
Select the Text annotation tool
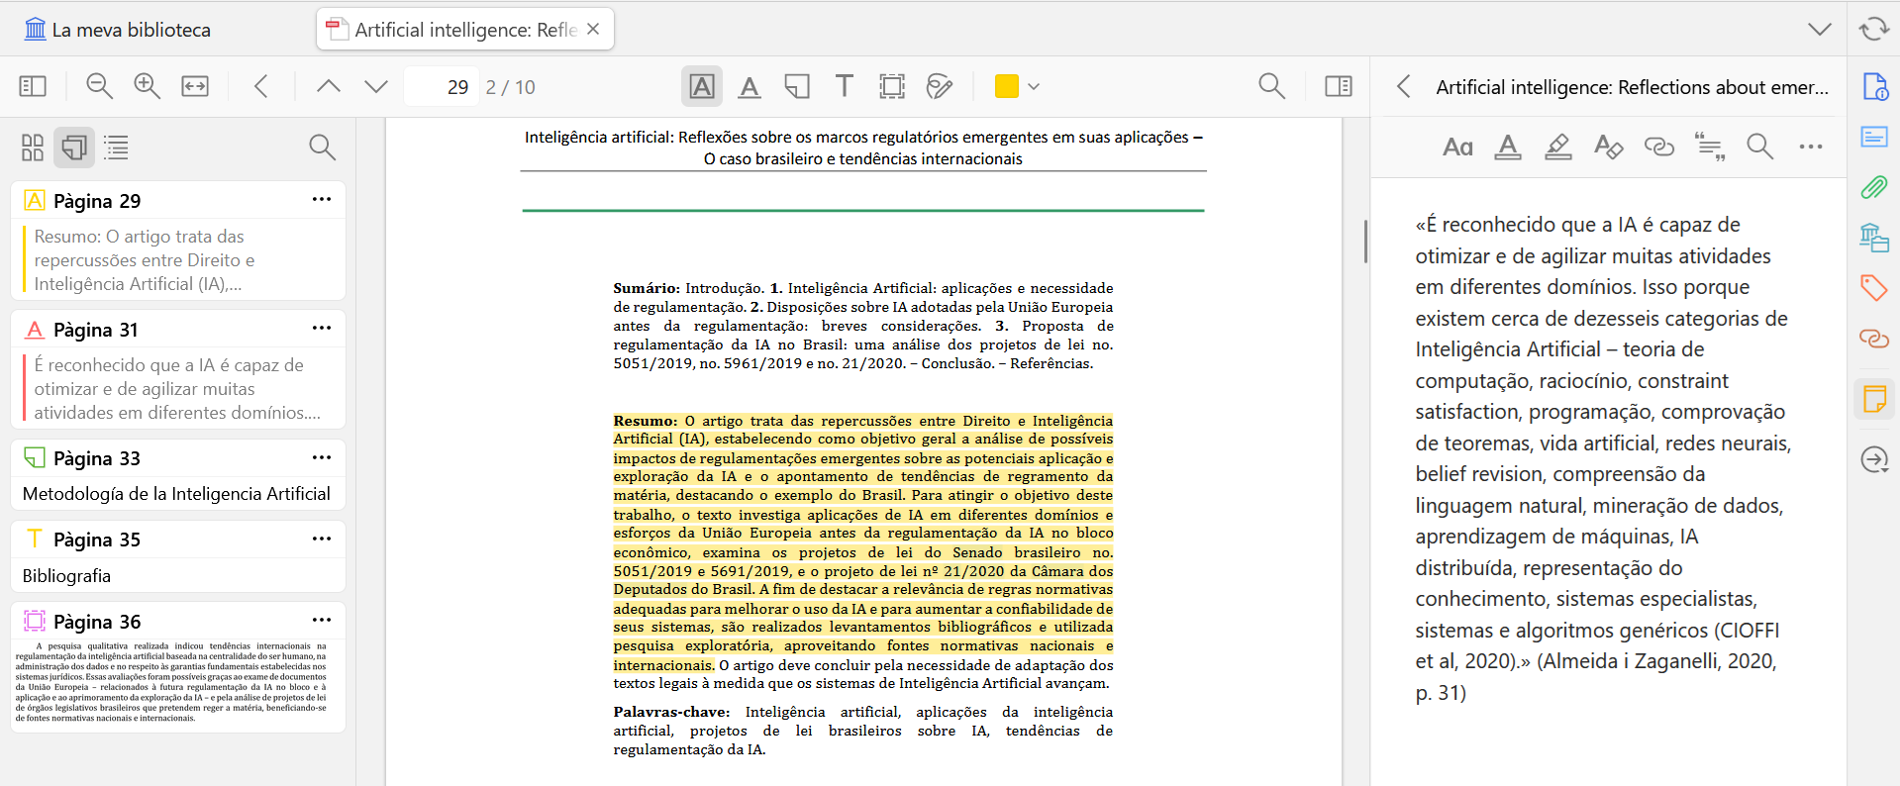click(845, 86)
